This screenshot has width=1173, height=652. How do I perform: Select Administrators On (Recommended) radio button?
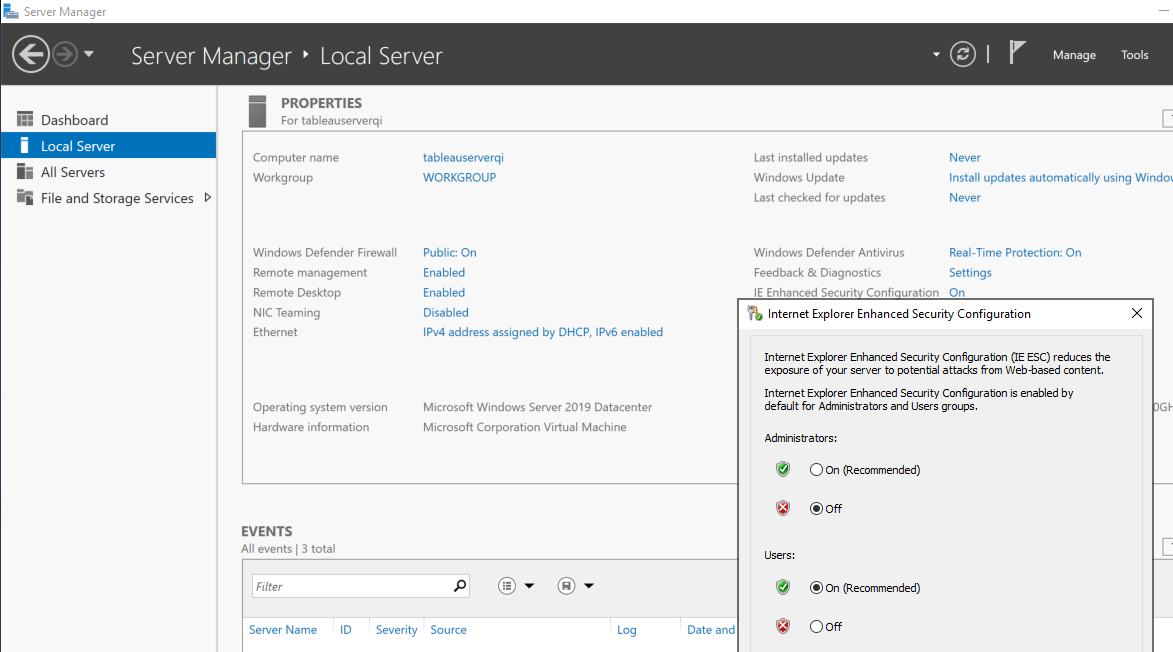(816, 470)
